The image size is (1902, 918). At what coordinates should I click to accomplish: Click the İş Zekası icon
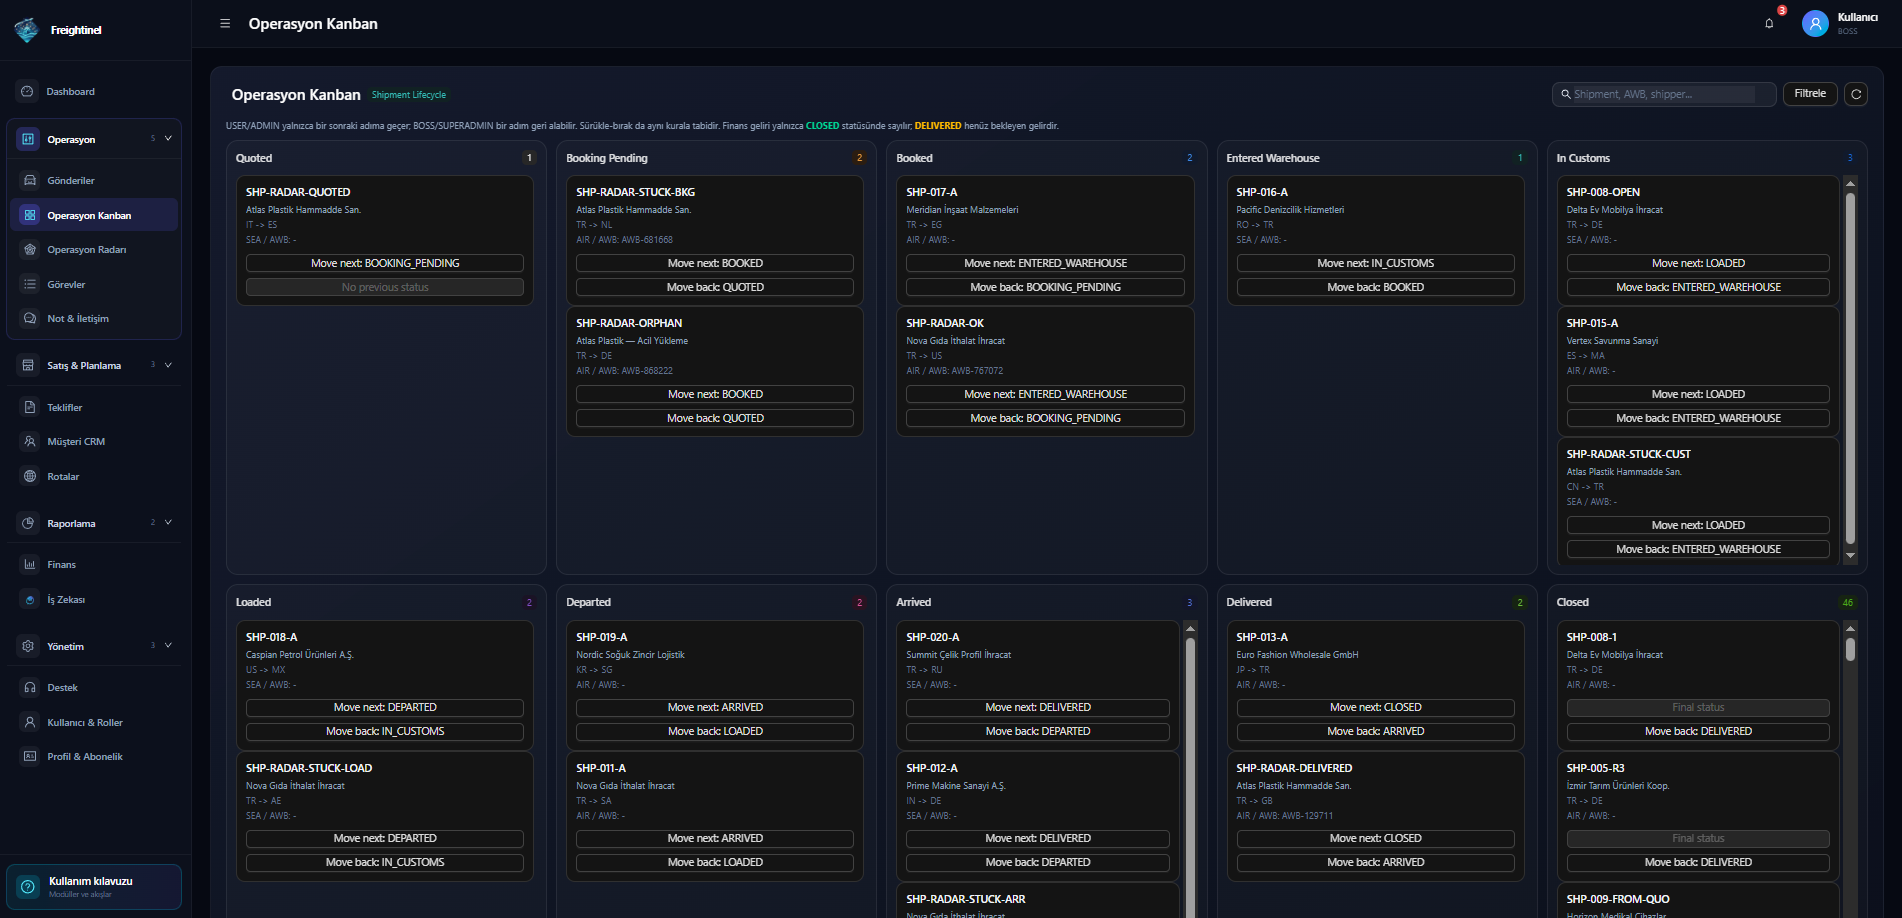coord(30,600)
